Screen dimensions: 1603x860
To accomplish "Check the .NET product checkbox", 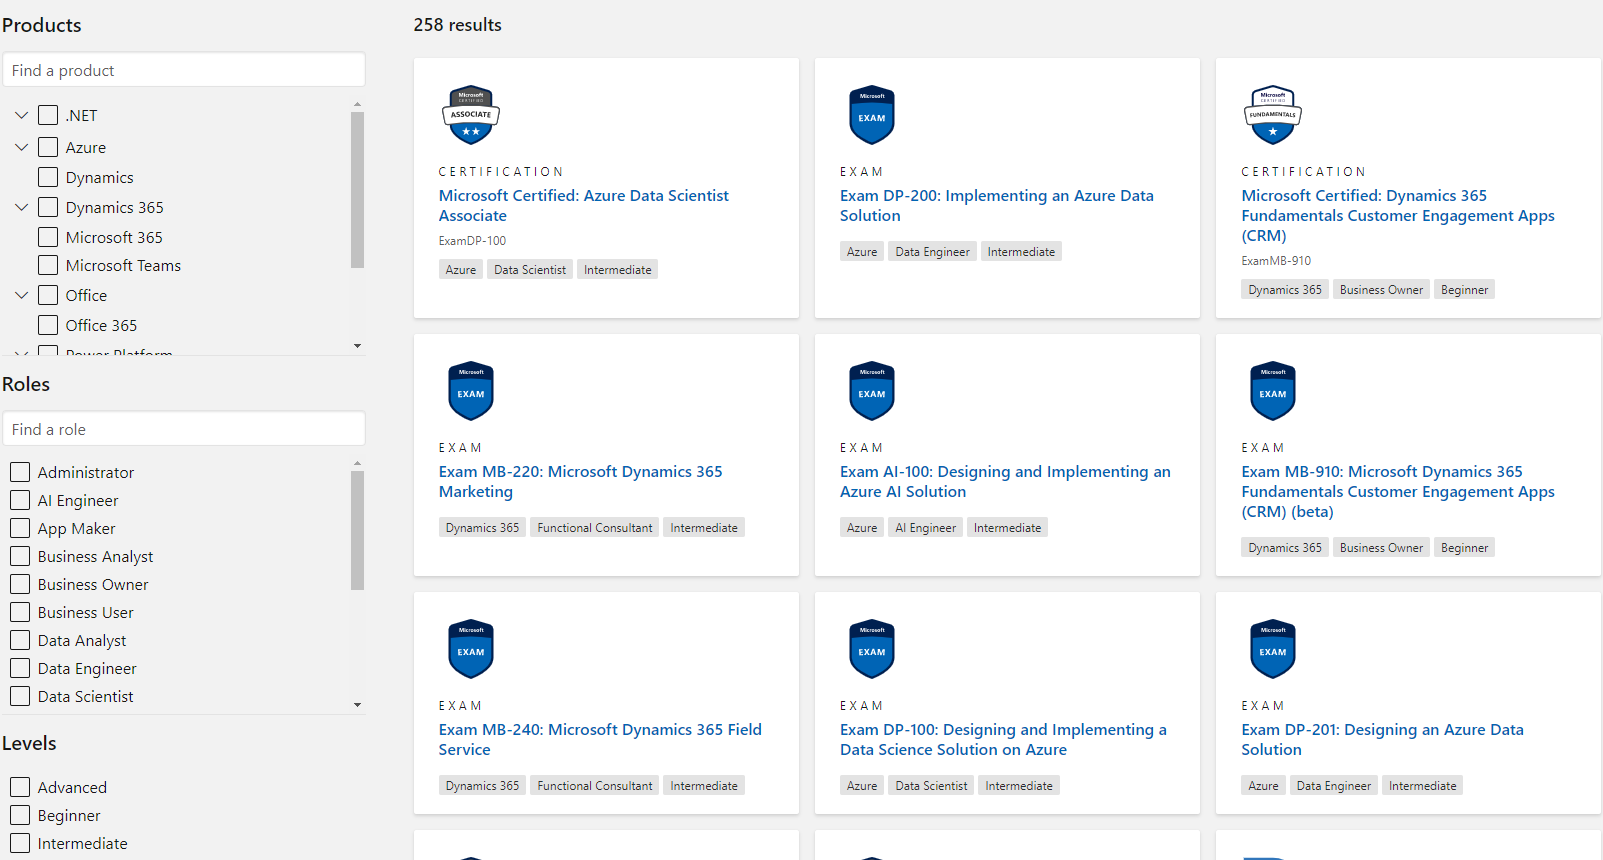I will click(48, 115).
